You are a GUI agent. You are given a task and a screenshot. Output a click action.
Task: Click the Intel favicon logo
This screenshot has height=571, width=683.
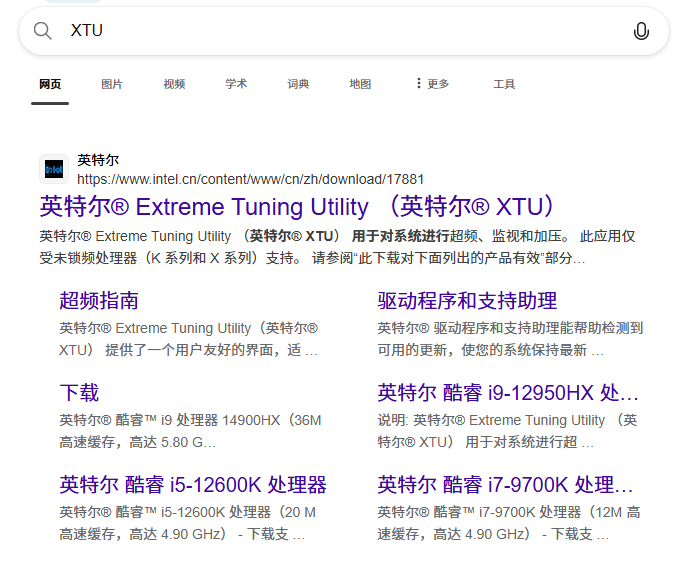click(54, 169)
